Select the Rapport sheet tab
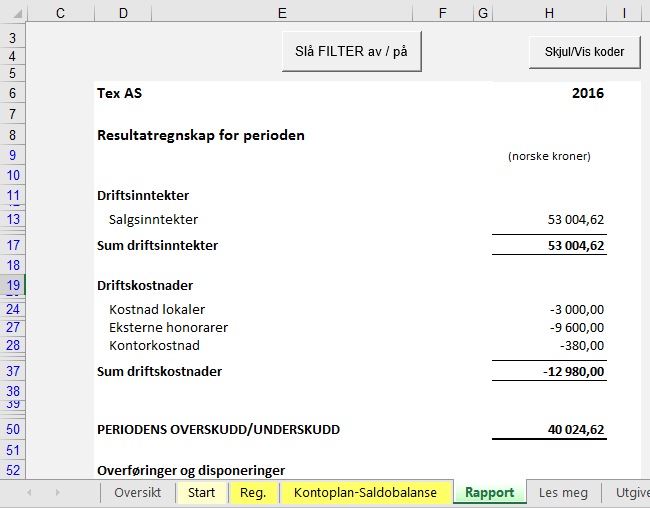This screenshot has width=650, height=508. (489, 493)
